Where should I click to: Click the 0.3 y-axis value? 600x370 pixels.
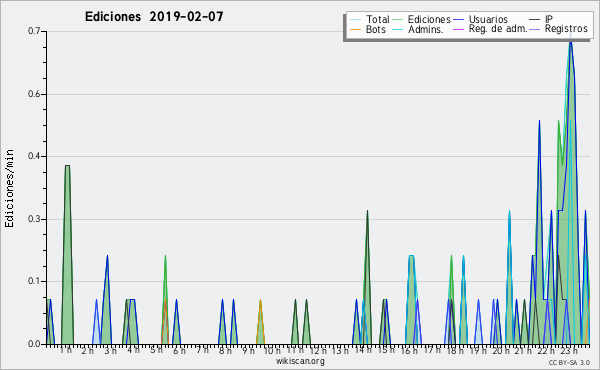point(34,219)
